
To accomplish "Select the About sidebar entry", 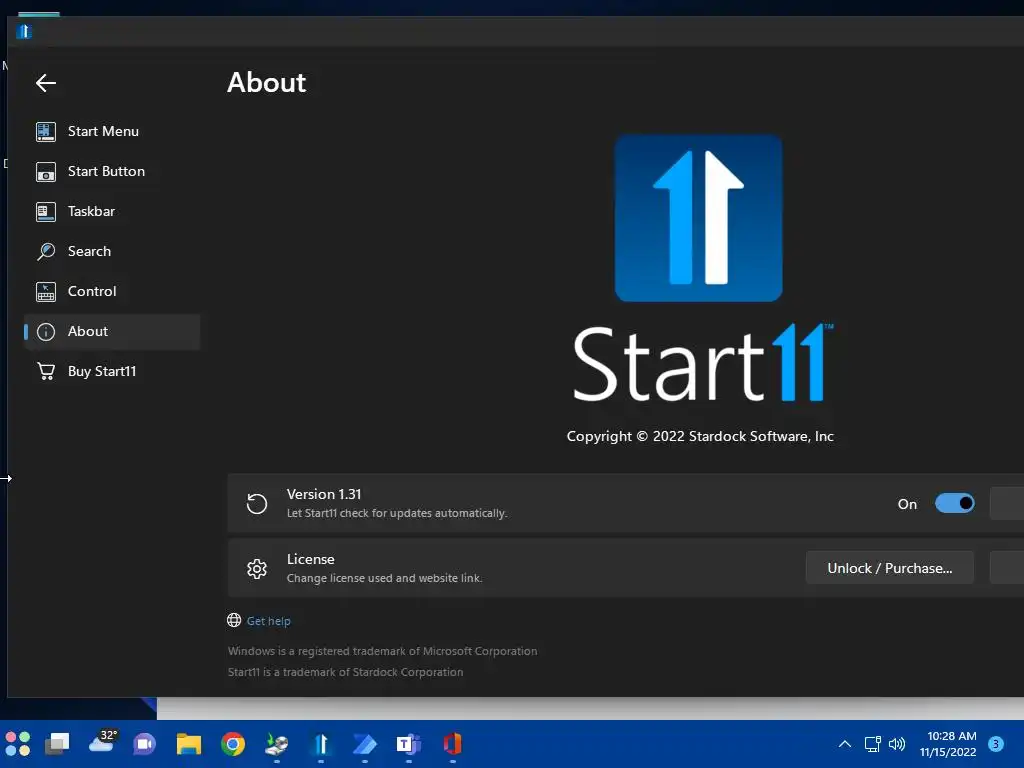I will click(x=112, y=332).
